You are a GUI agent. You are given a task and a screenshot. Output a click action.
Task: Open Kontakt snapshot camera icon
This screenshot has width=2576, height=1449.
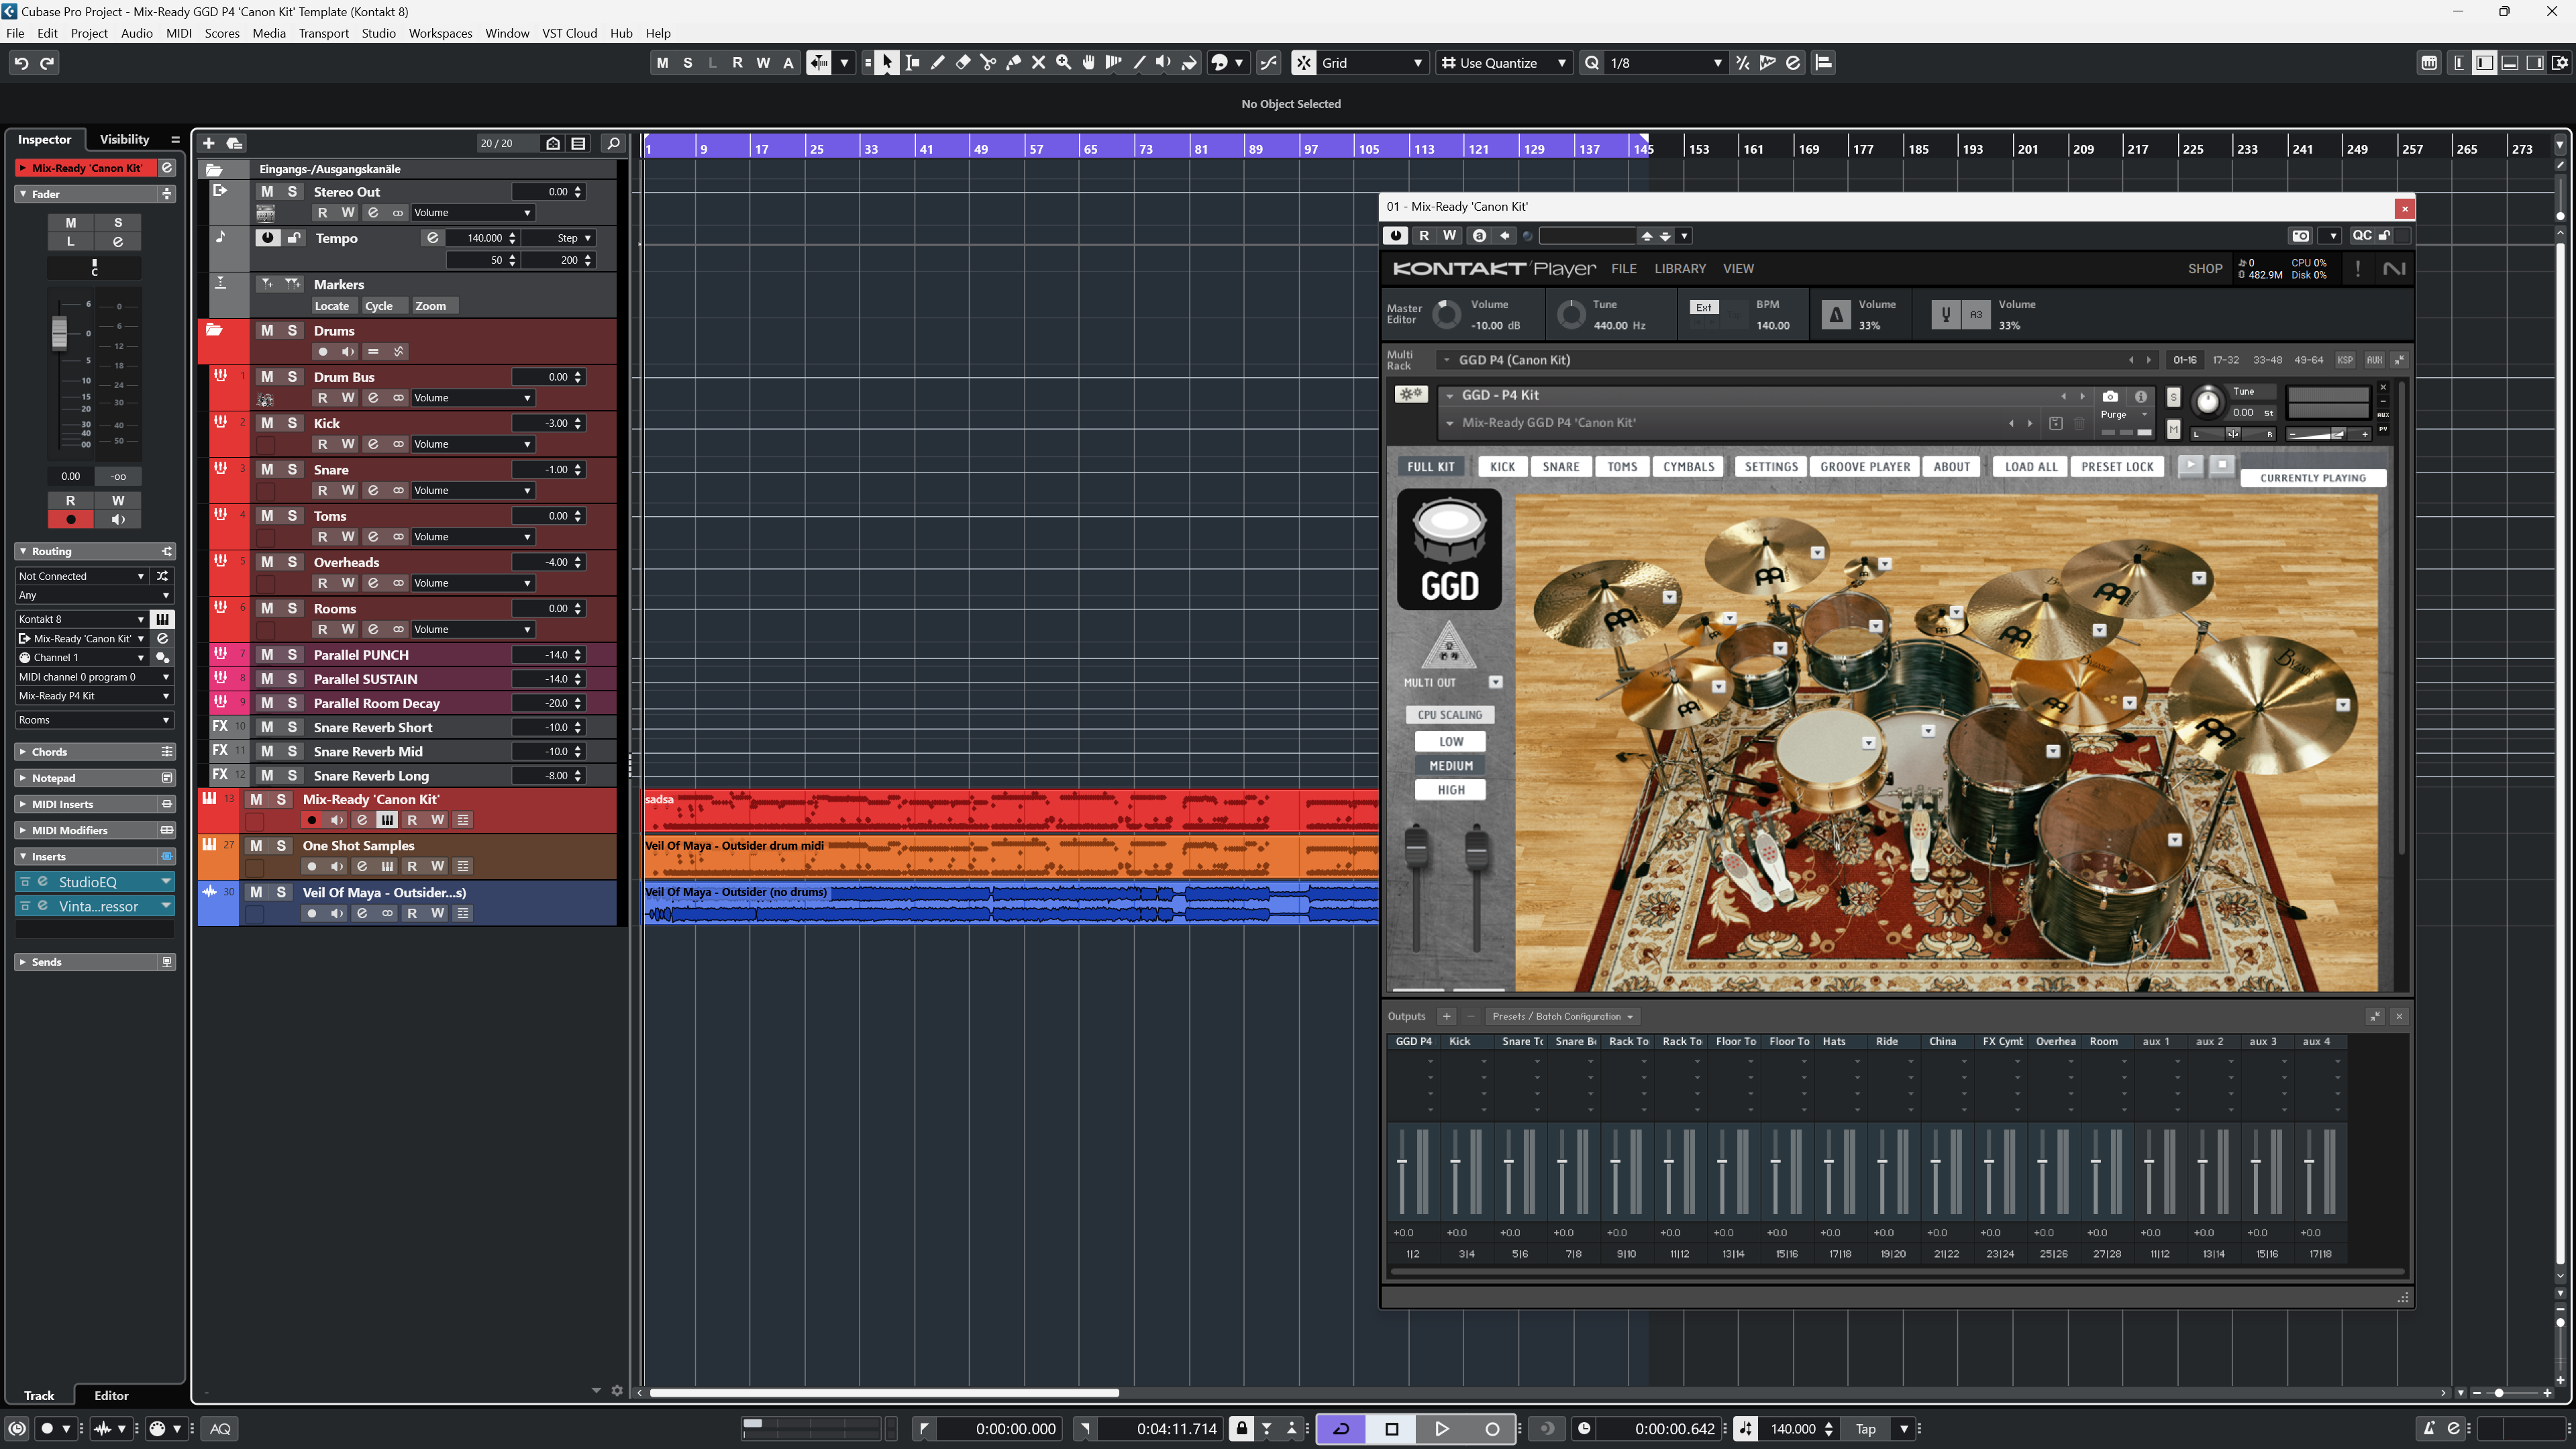(x=2110, y=396)
